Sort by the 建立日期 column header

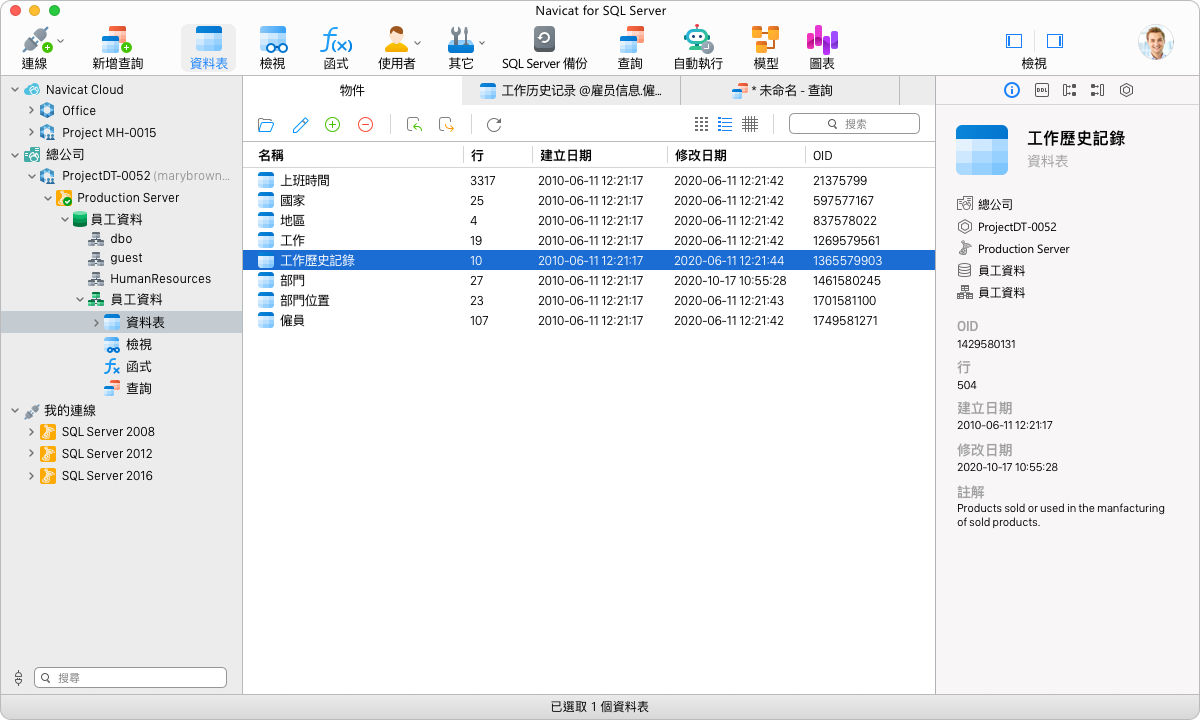[x=600, y=155]
